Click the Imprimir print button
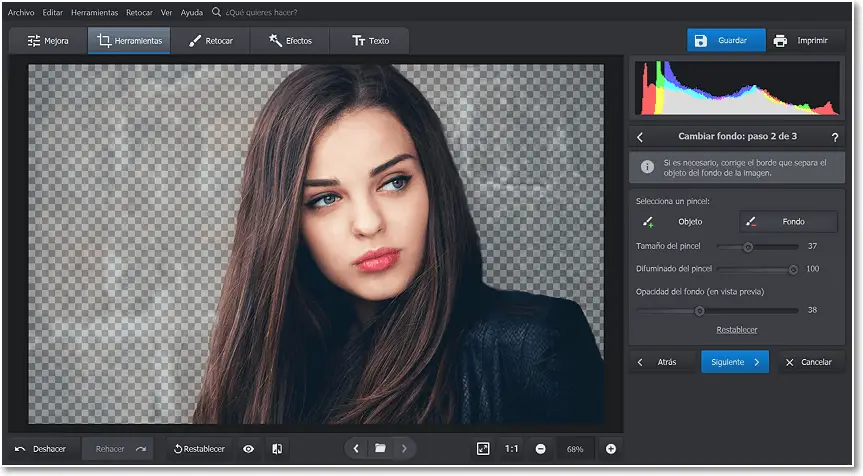 pos(806,40)
